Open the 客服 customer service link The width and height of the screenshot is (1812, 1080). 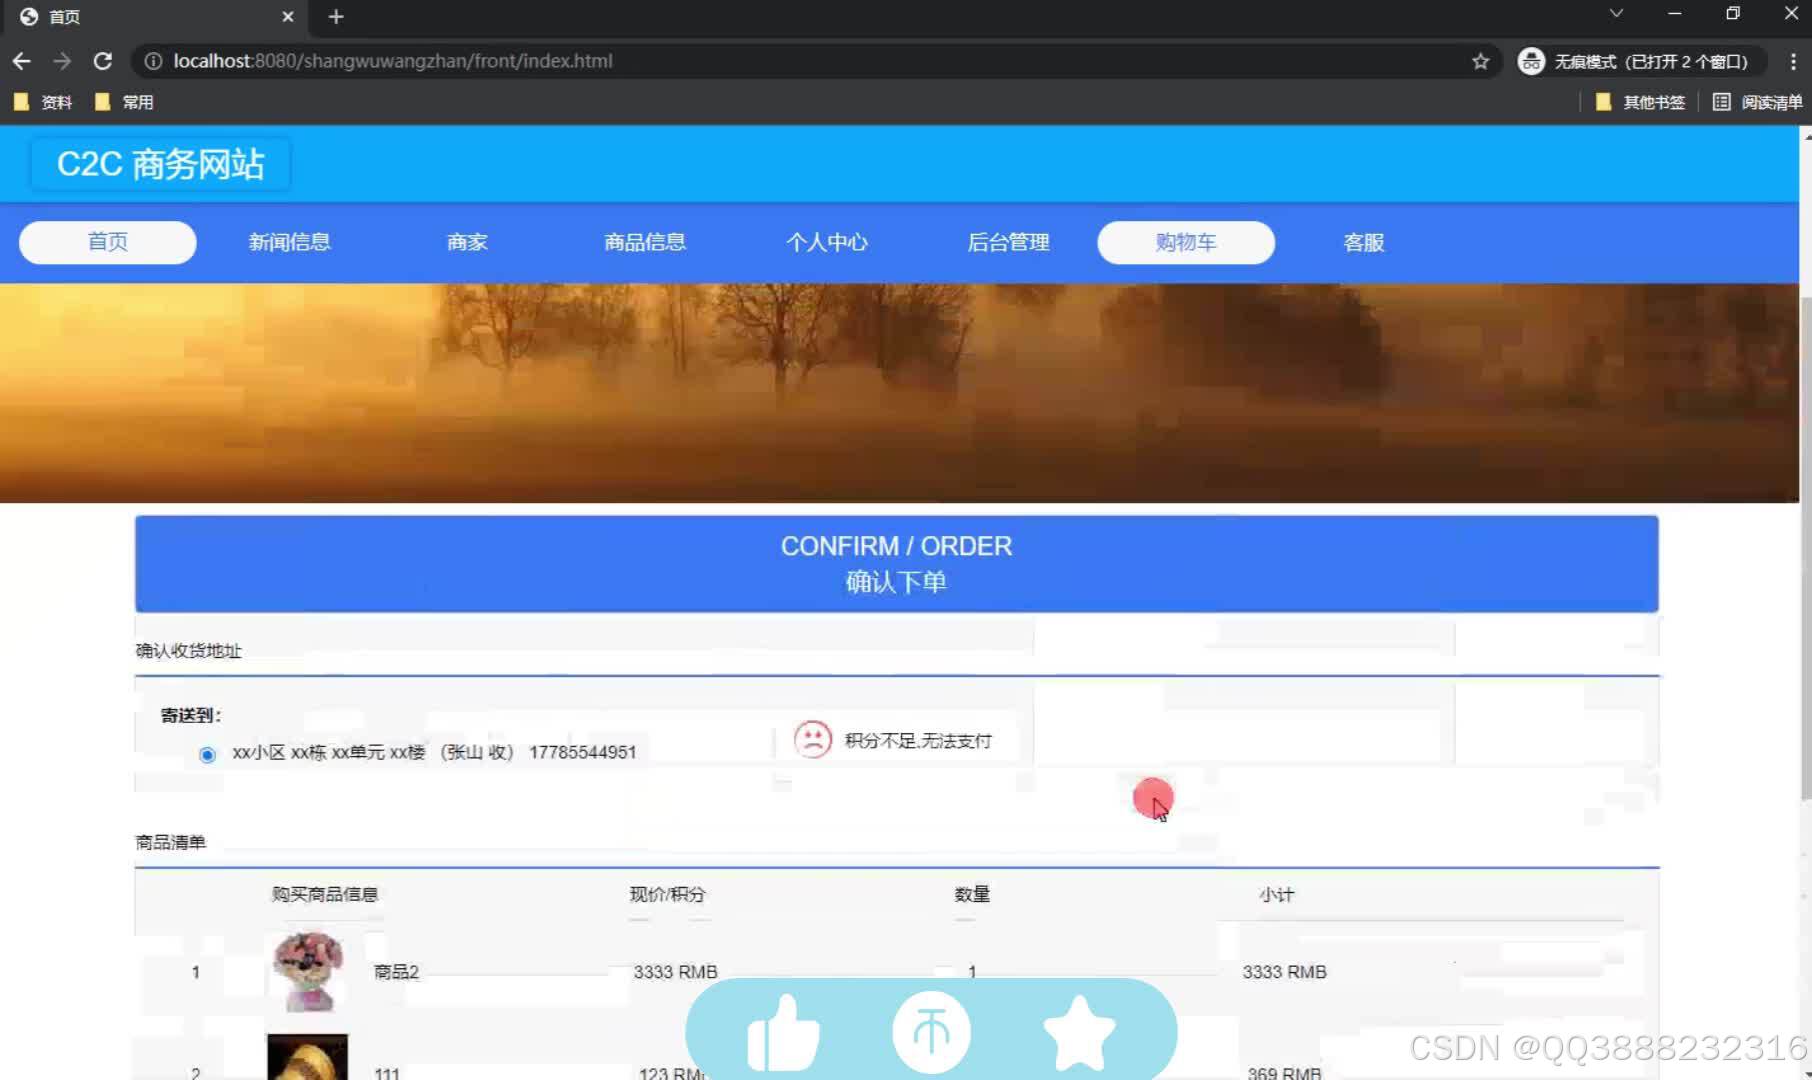point(1362,242)
